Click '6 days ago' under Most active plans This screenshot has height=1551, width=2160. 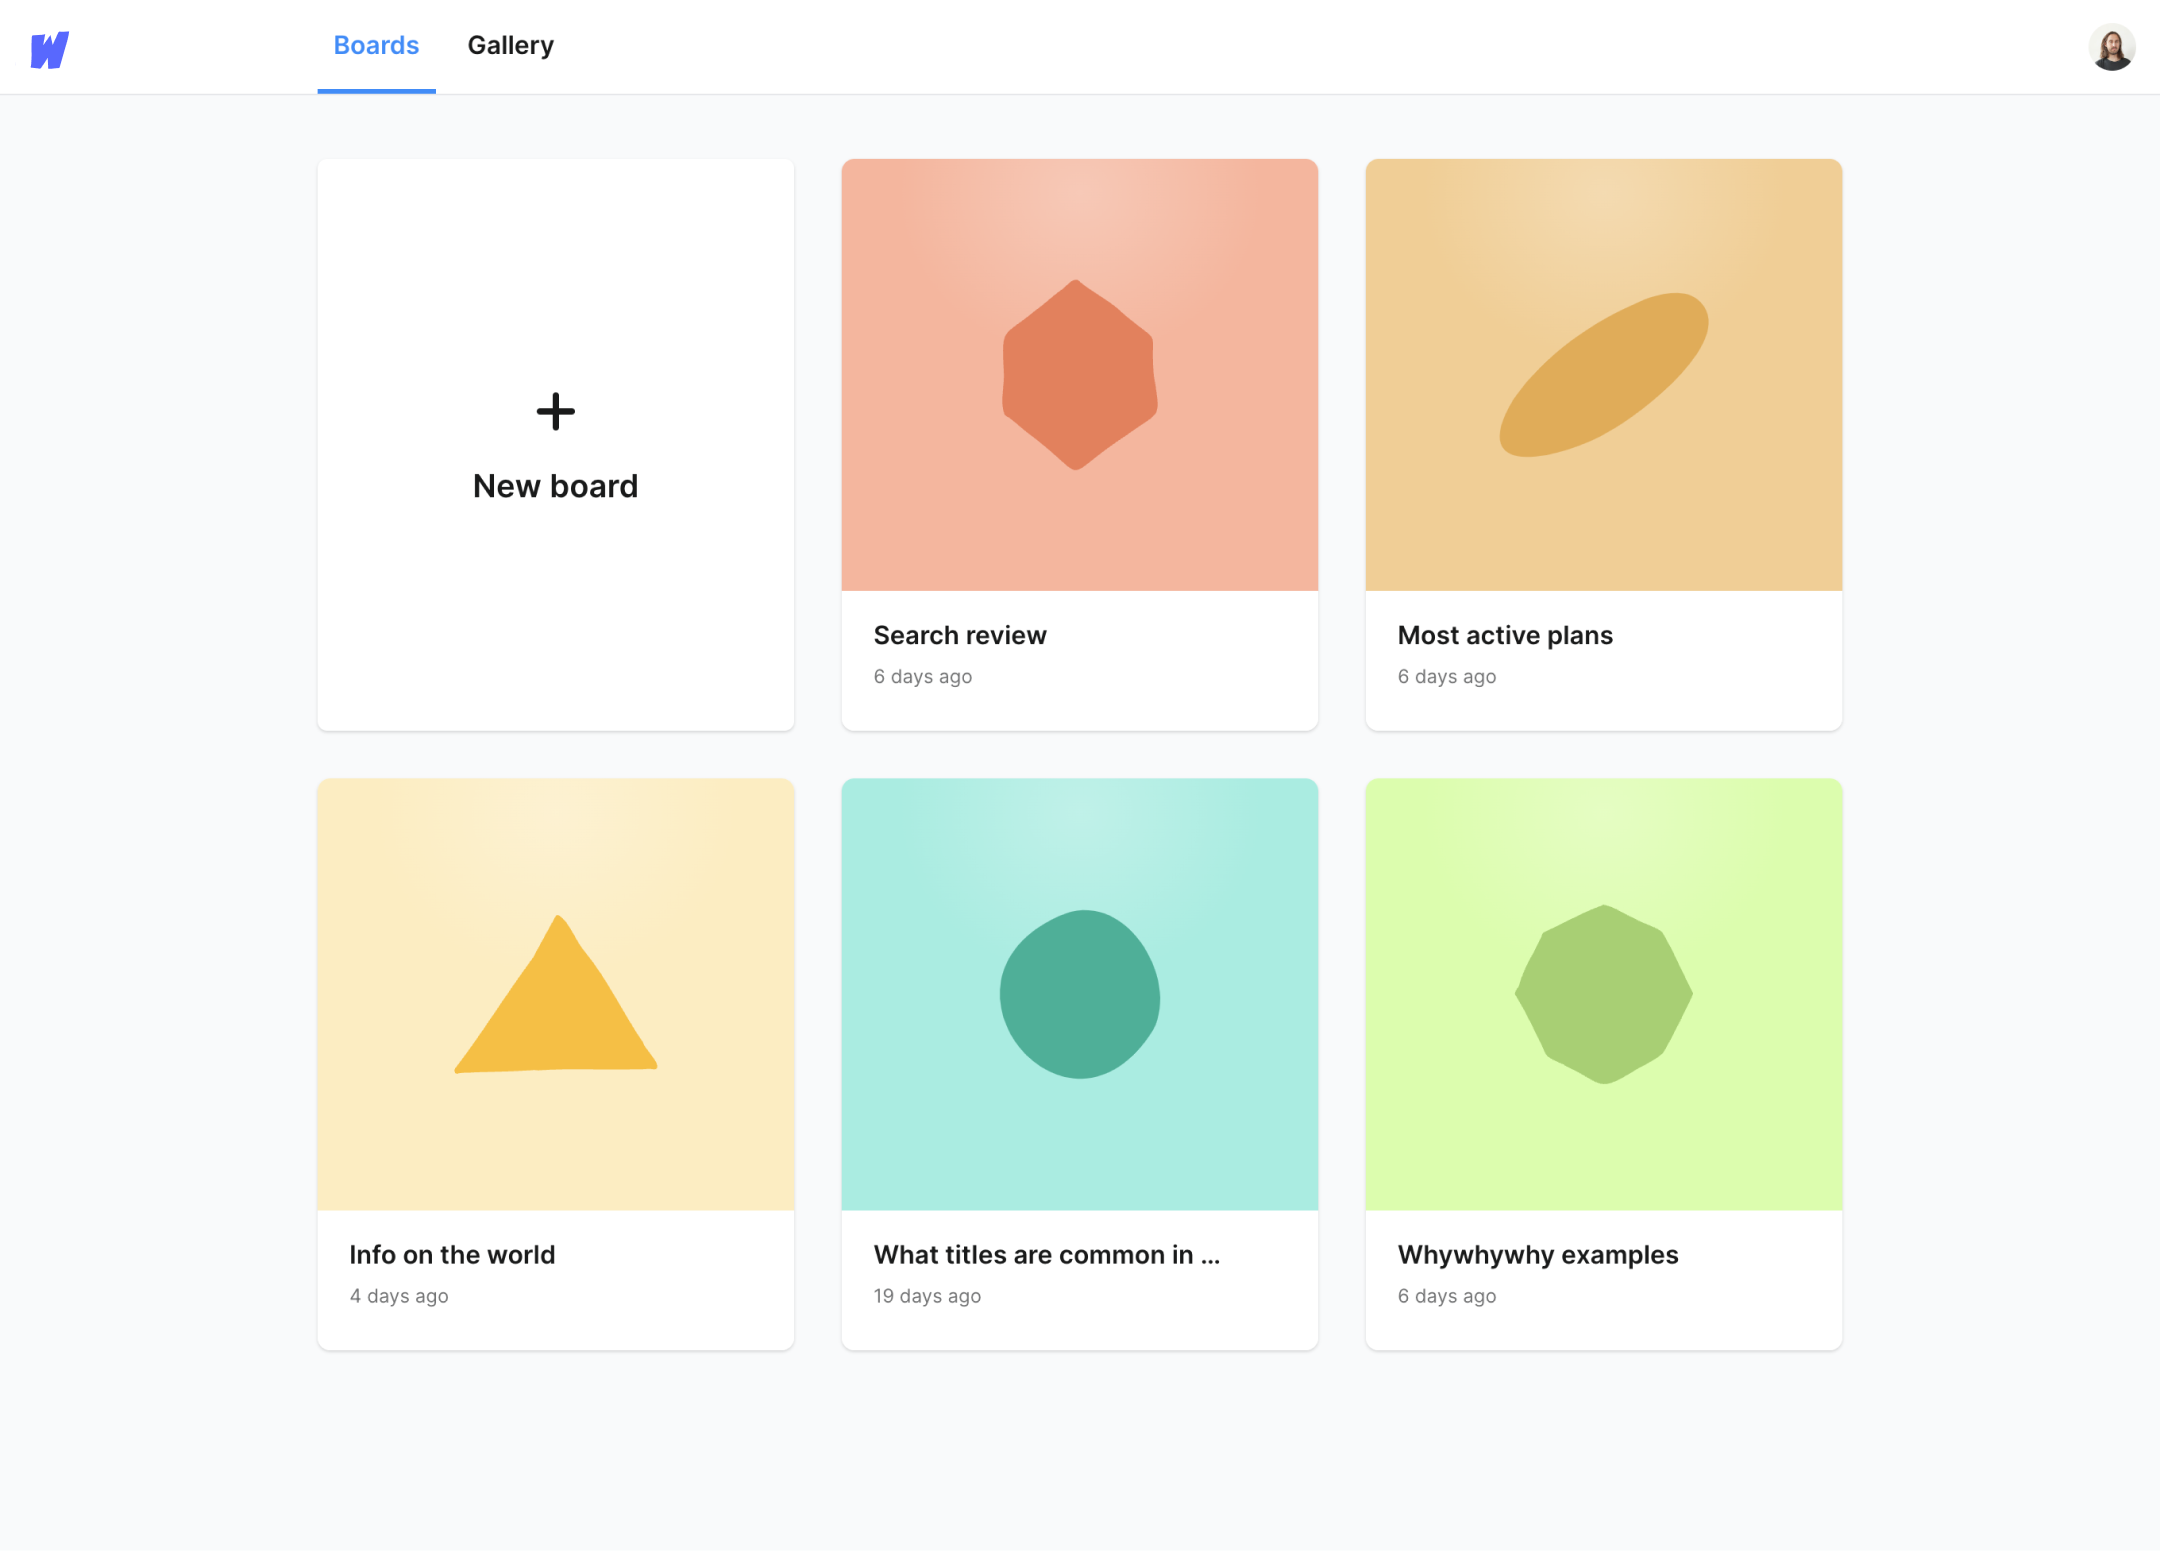coord(1447,677)
